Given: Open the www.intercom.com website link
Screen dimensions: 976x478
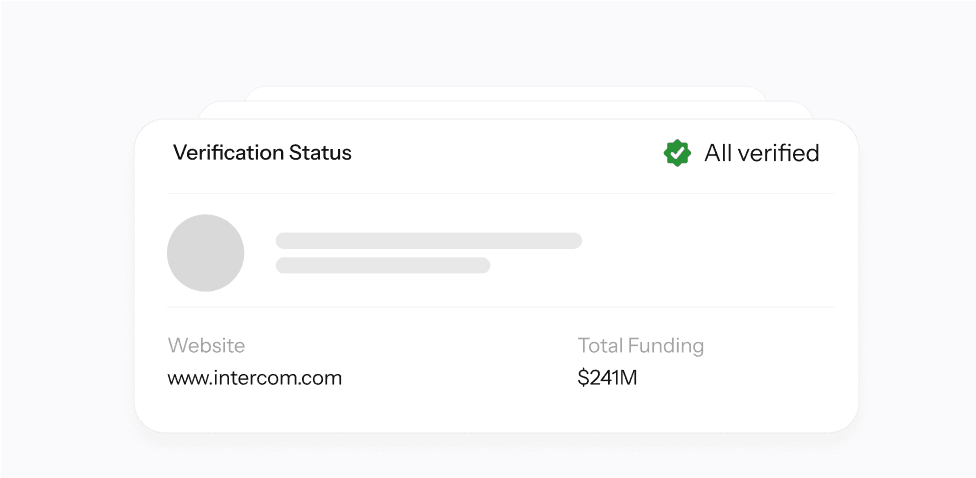Looking at the screenshot, I should coord(255,378).
